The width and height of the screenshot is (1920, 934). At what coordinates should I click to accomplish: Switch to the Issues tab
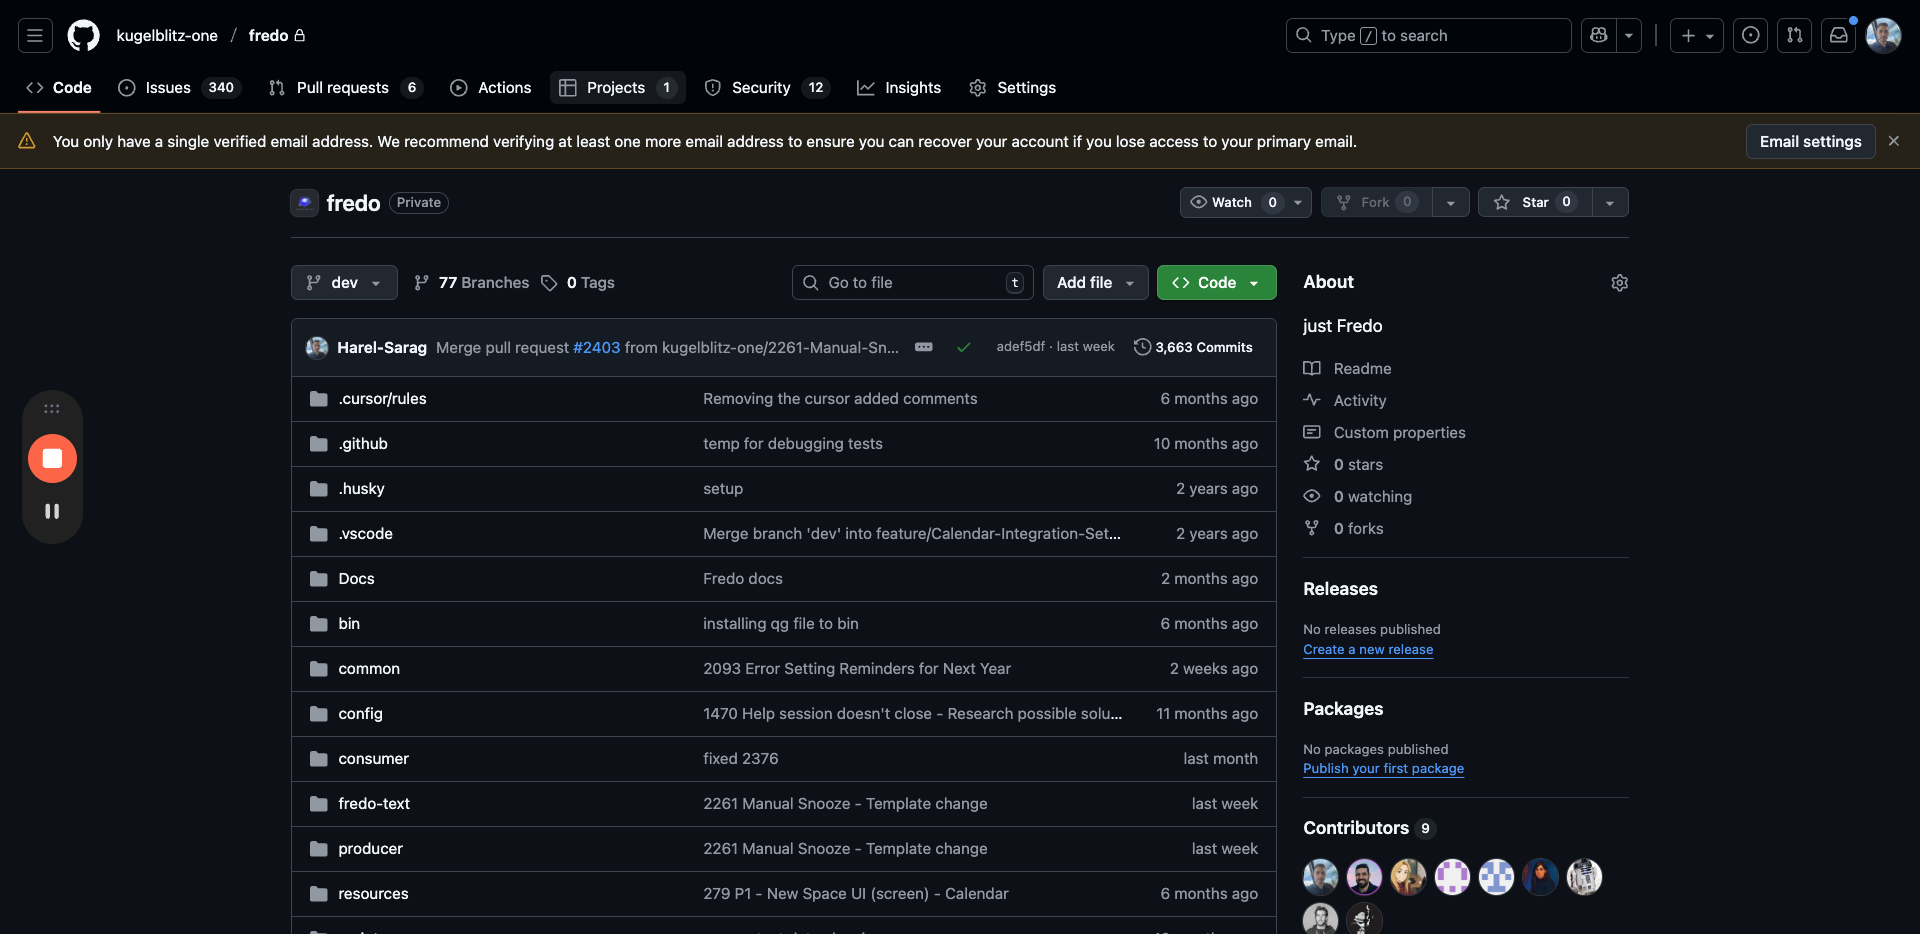click(167, 88)
